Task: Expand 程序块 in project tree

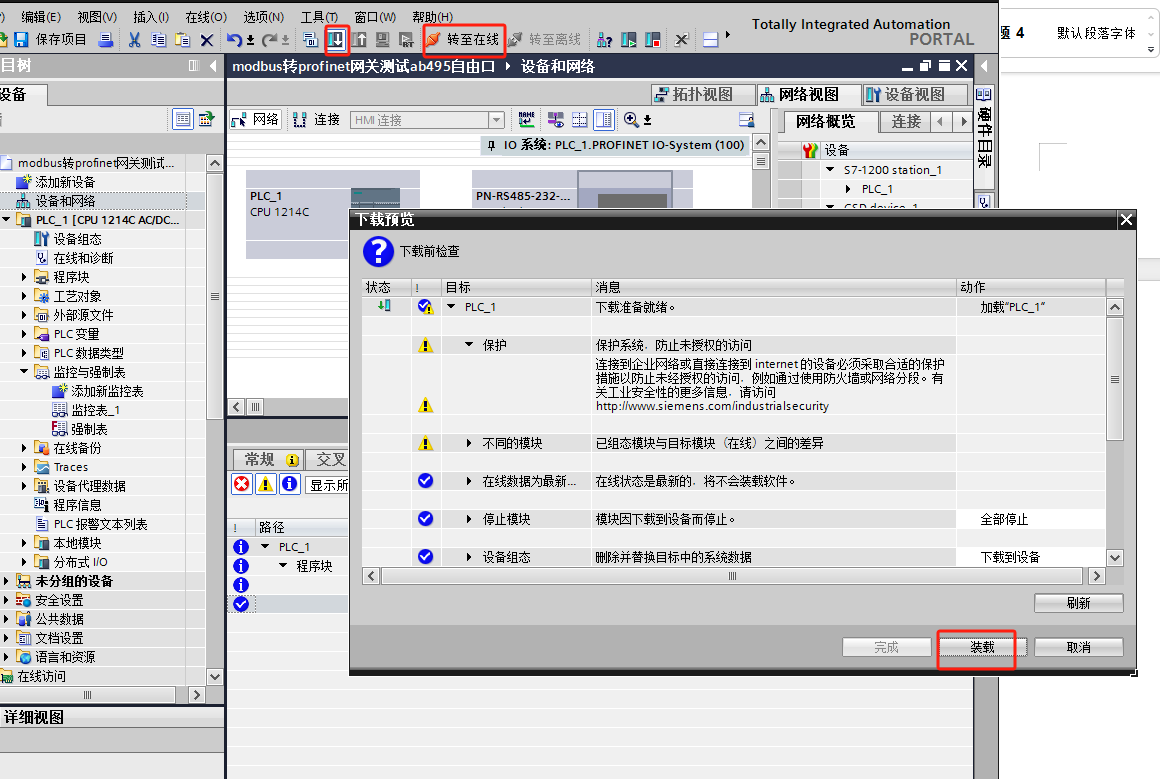Action: coord(24,277)
